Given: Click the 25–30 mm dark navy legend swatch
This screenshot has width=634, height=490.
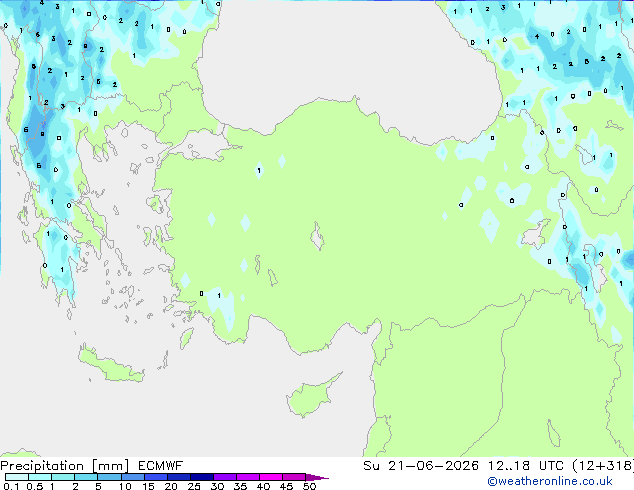Looking at the screenshot, I should pos(201,477).
